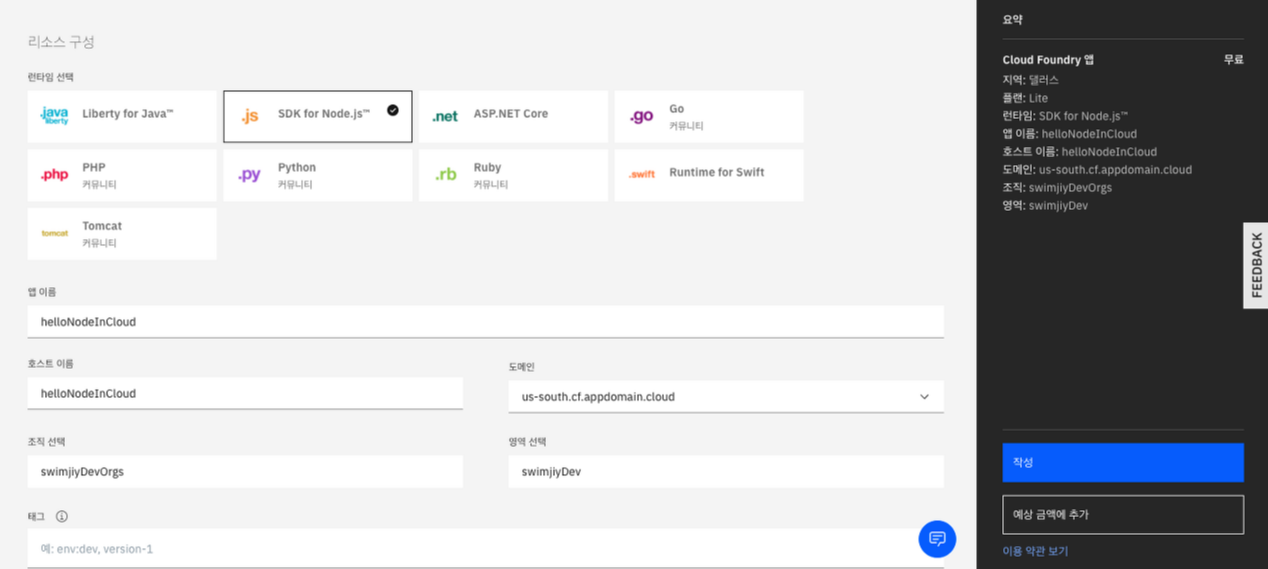The image size is (1268, 569).
Task: Click the blue 작성 create button
Action: click(x=1123, y=463)
